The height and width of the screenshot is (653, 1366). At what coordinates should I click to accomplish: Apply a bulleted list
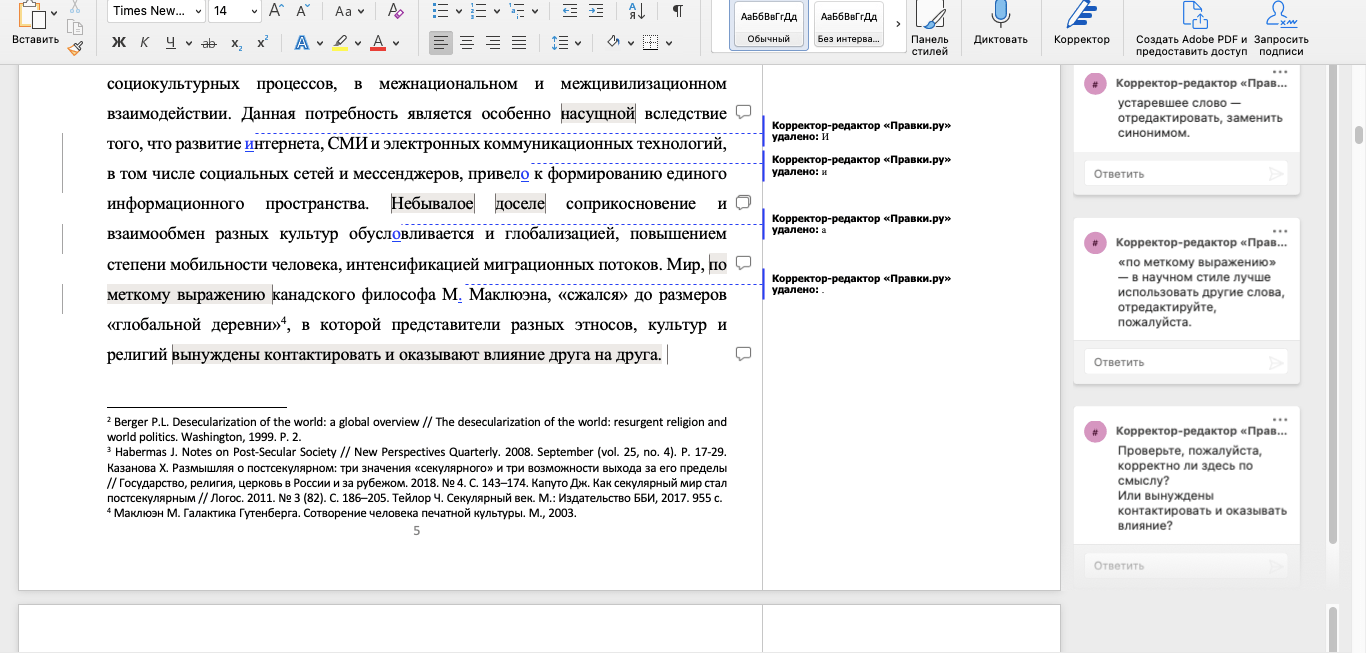click(440, 11)
